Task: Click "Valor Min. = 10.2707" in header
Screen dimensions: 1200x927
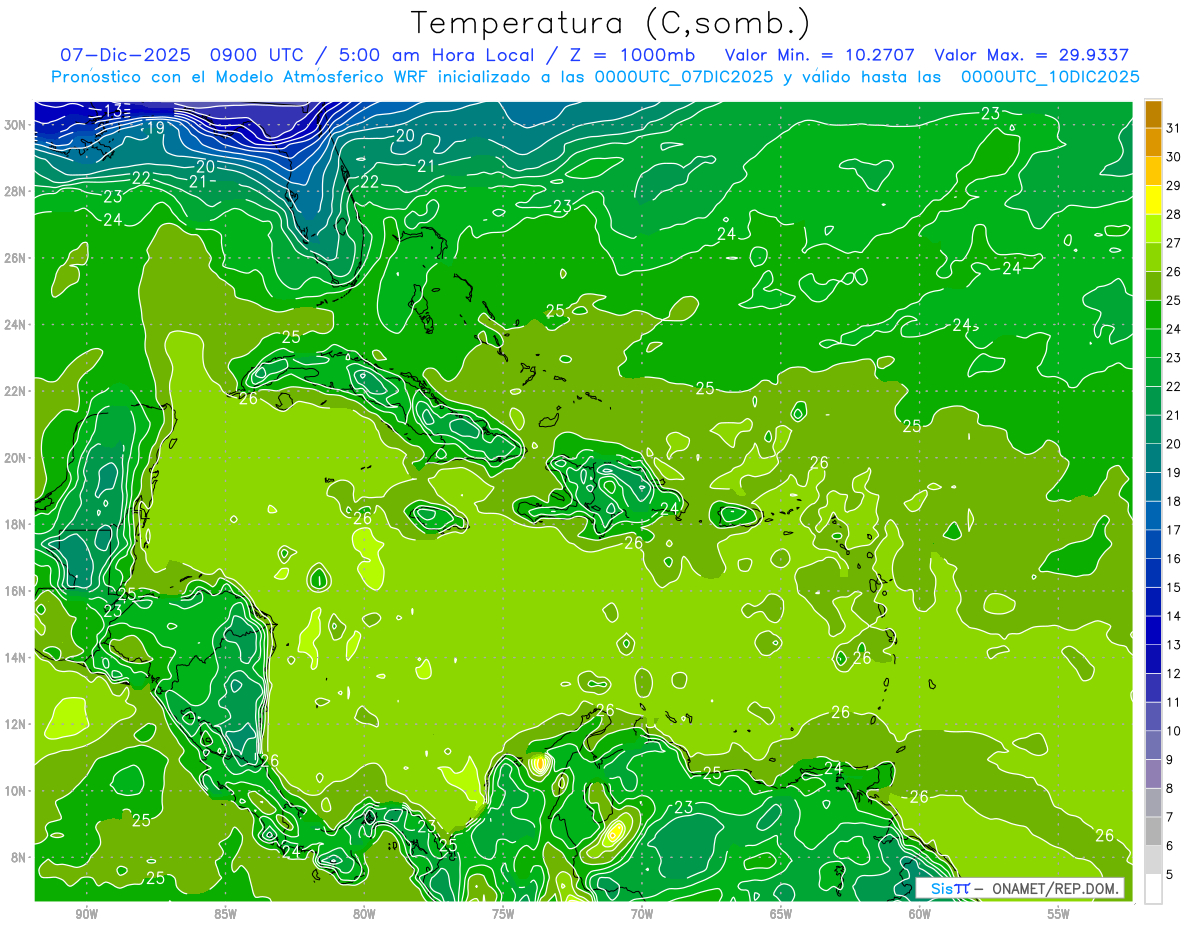Action: [x=819, y=55]
